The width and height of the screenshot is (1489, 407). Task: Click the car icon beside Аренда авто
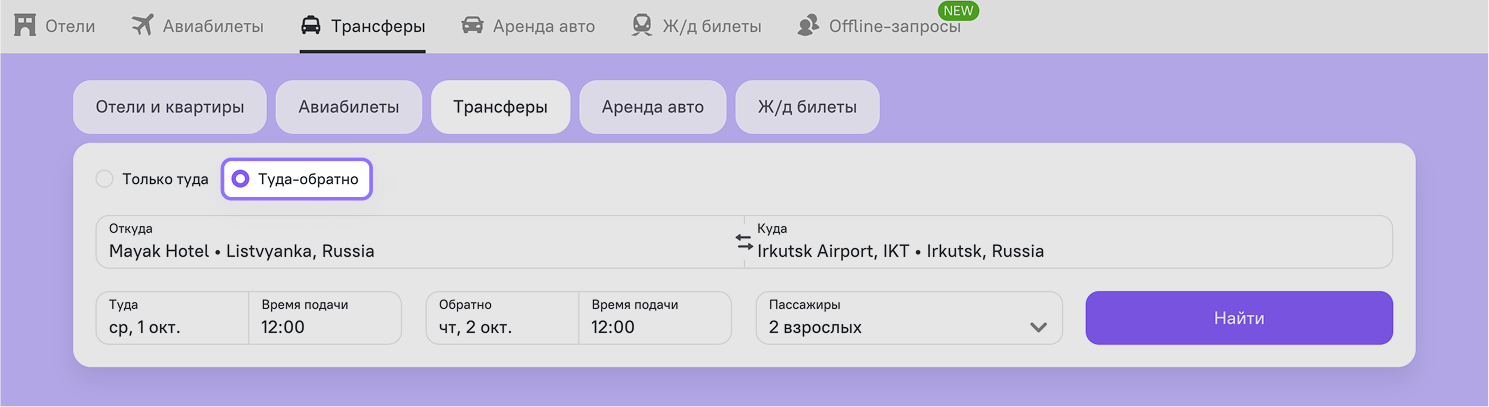click(472, 25)
